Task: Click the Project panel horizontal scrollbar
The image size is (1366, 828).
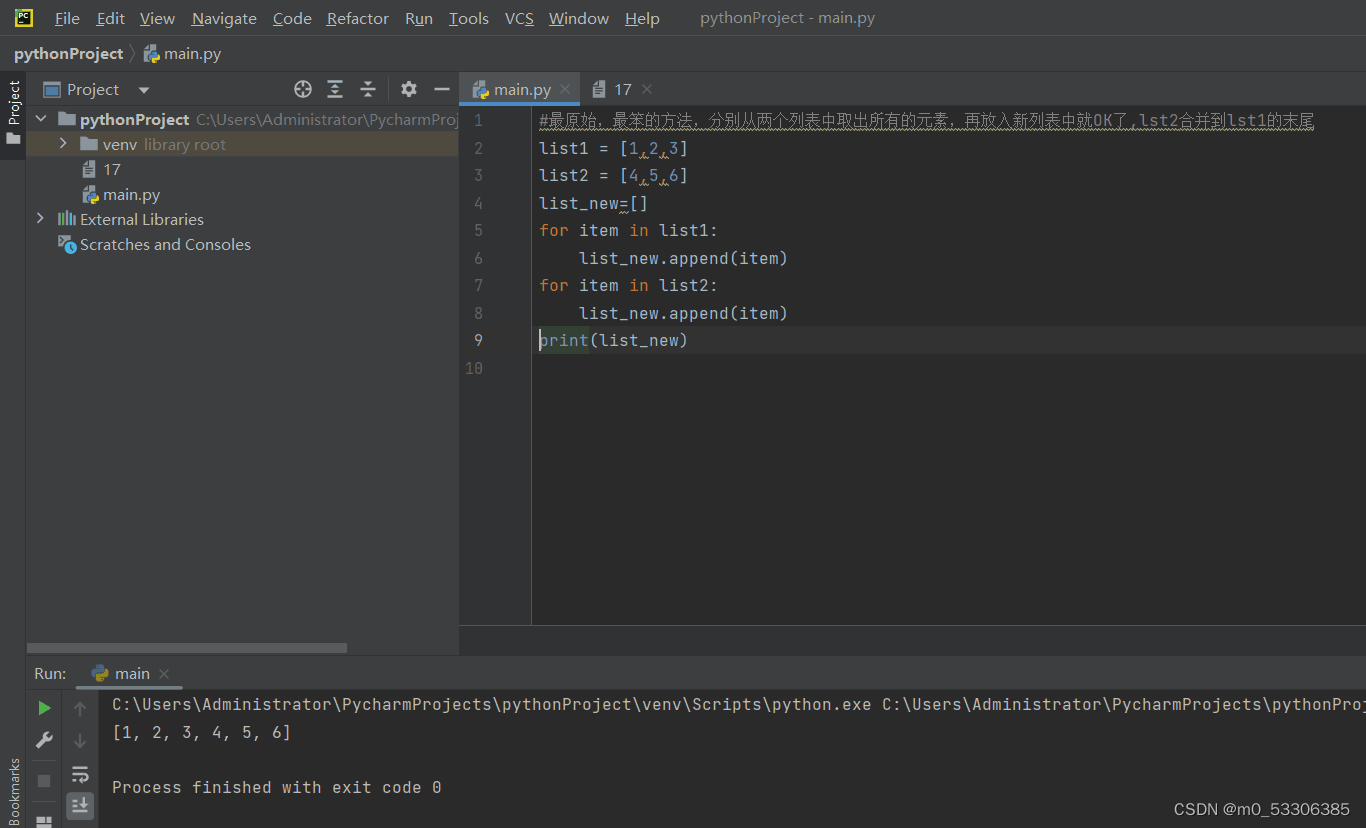Action: pyautogui.click(x=187, y=648)
